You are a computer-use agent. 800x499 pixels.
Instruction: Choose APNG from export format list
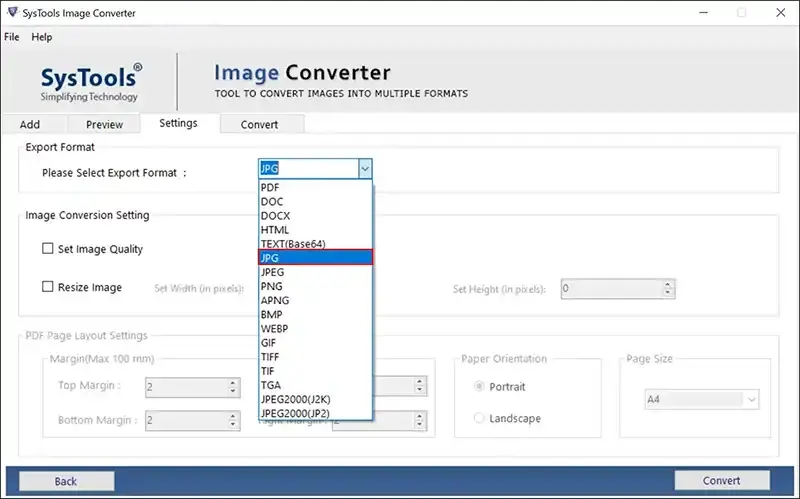[x=315, y=301]
